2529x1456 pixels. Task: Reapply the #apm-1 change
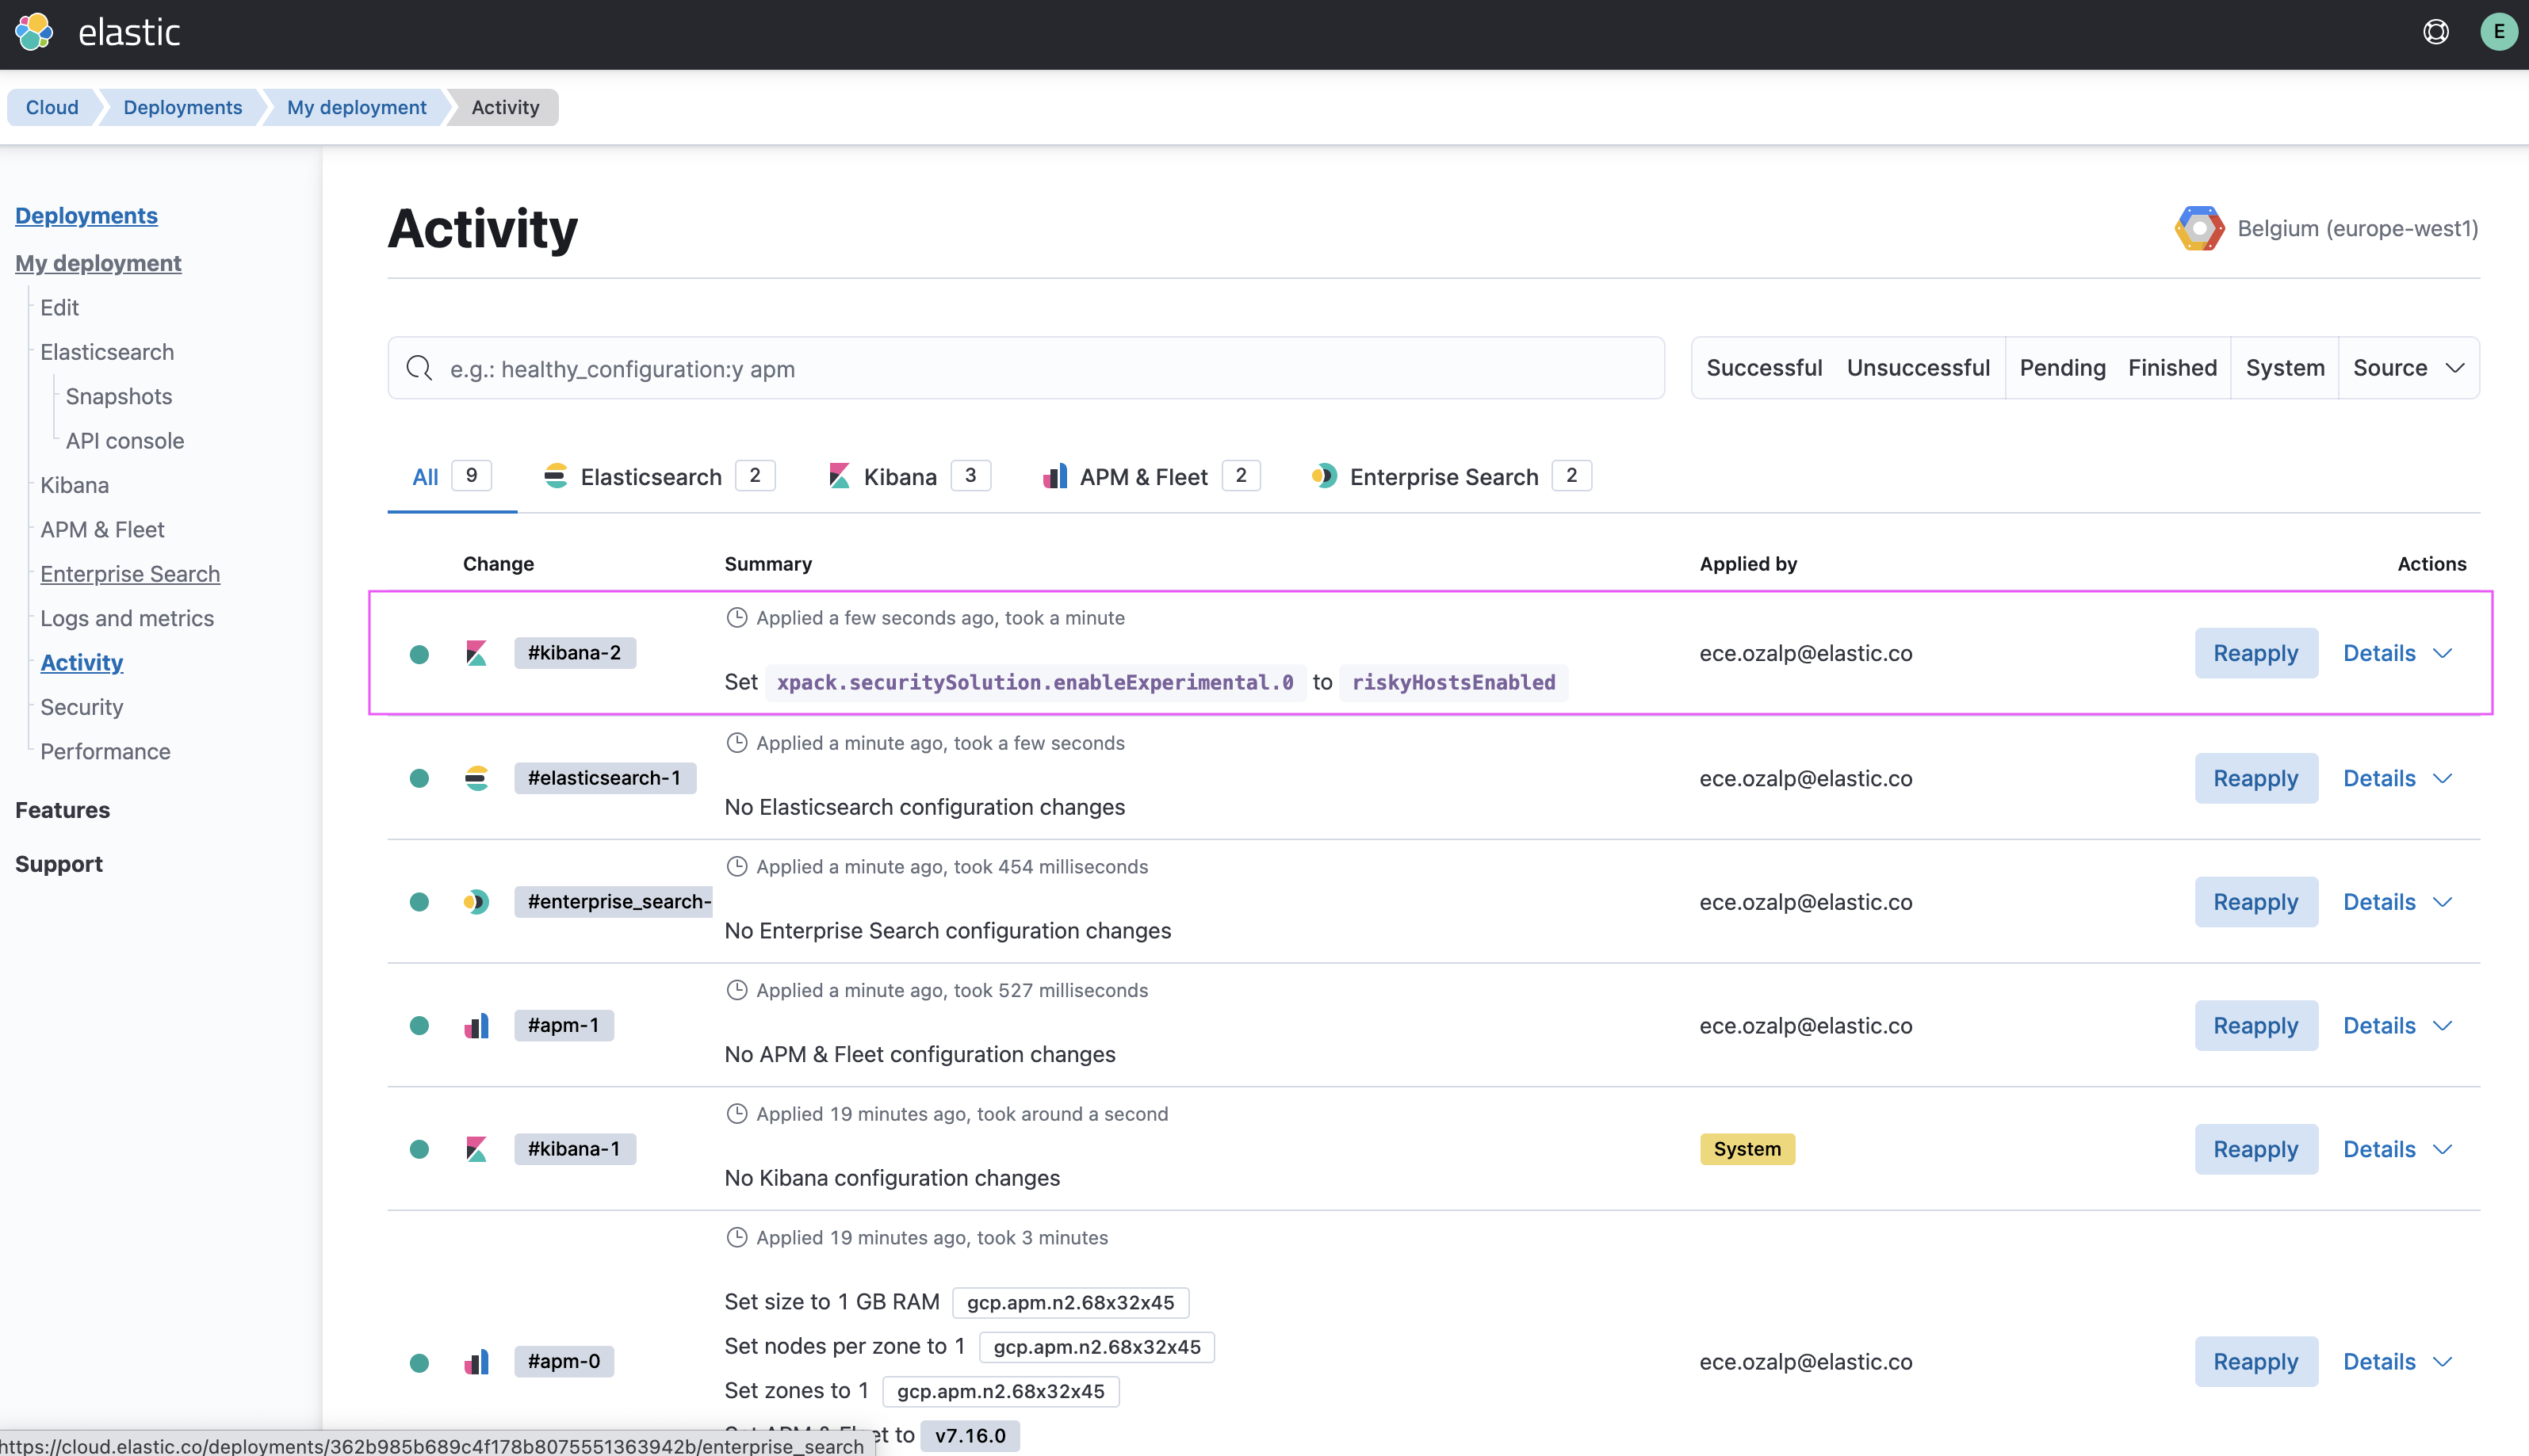coord(2255,1026)
